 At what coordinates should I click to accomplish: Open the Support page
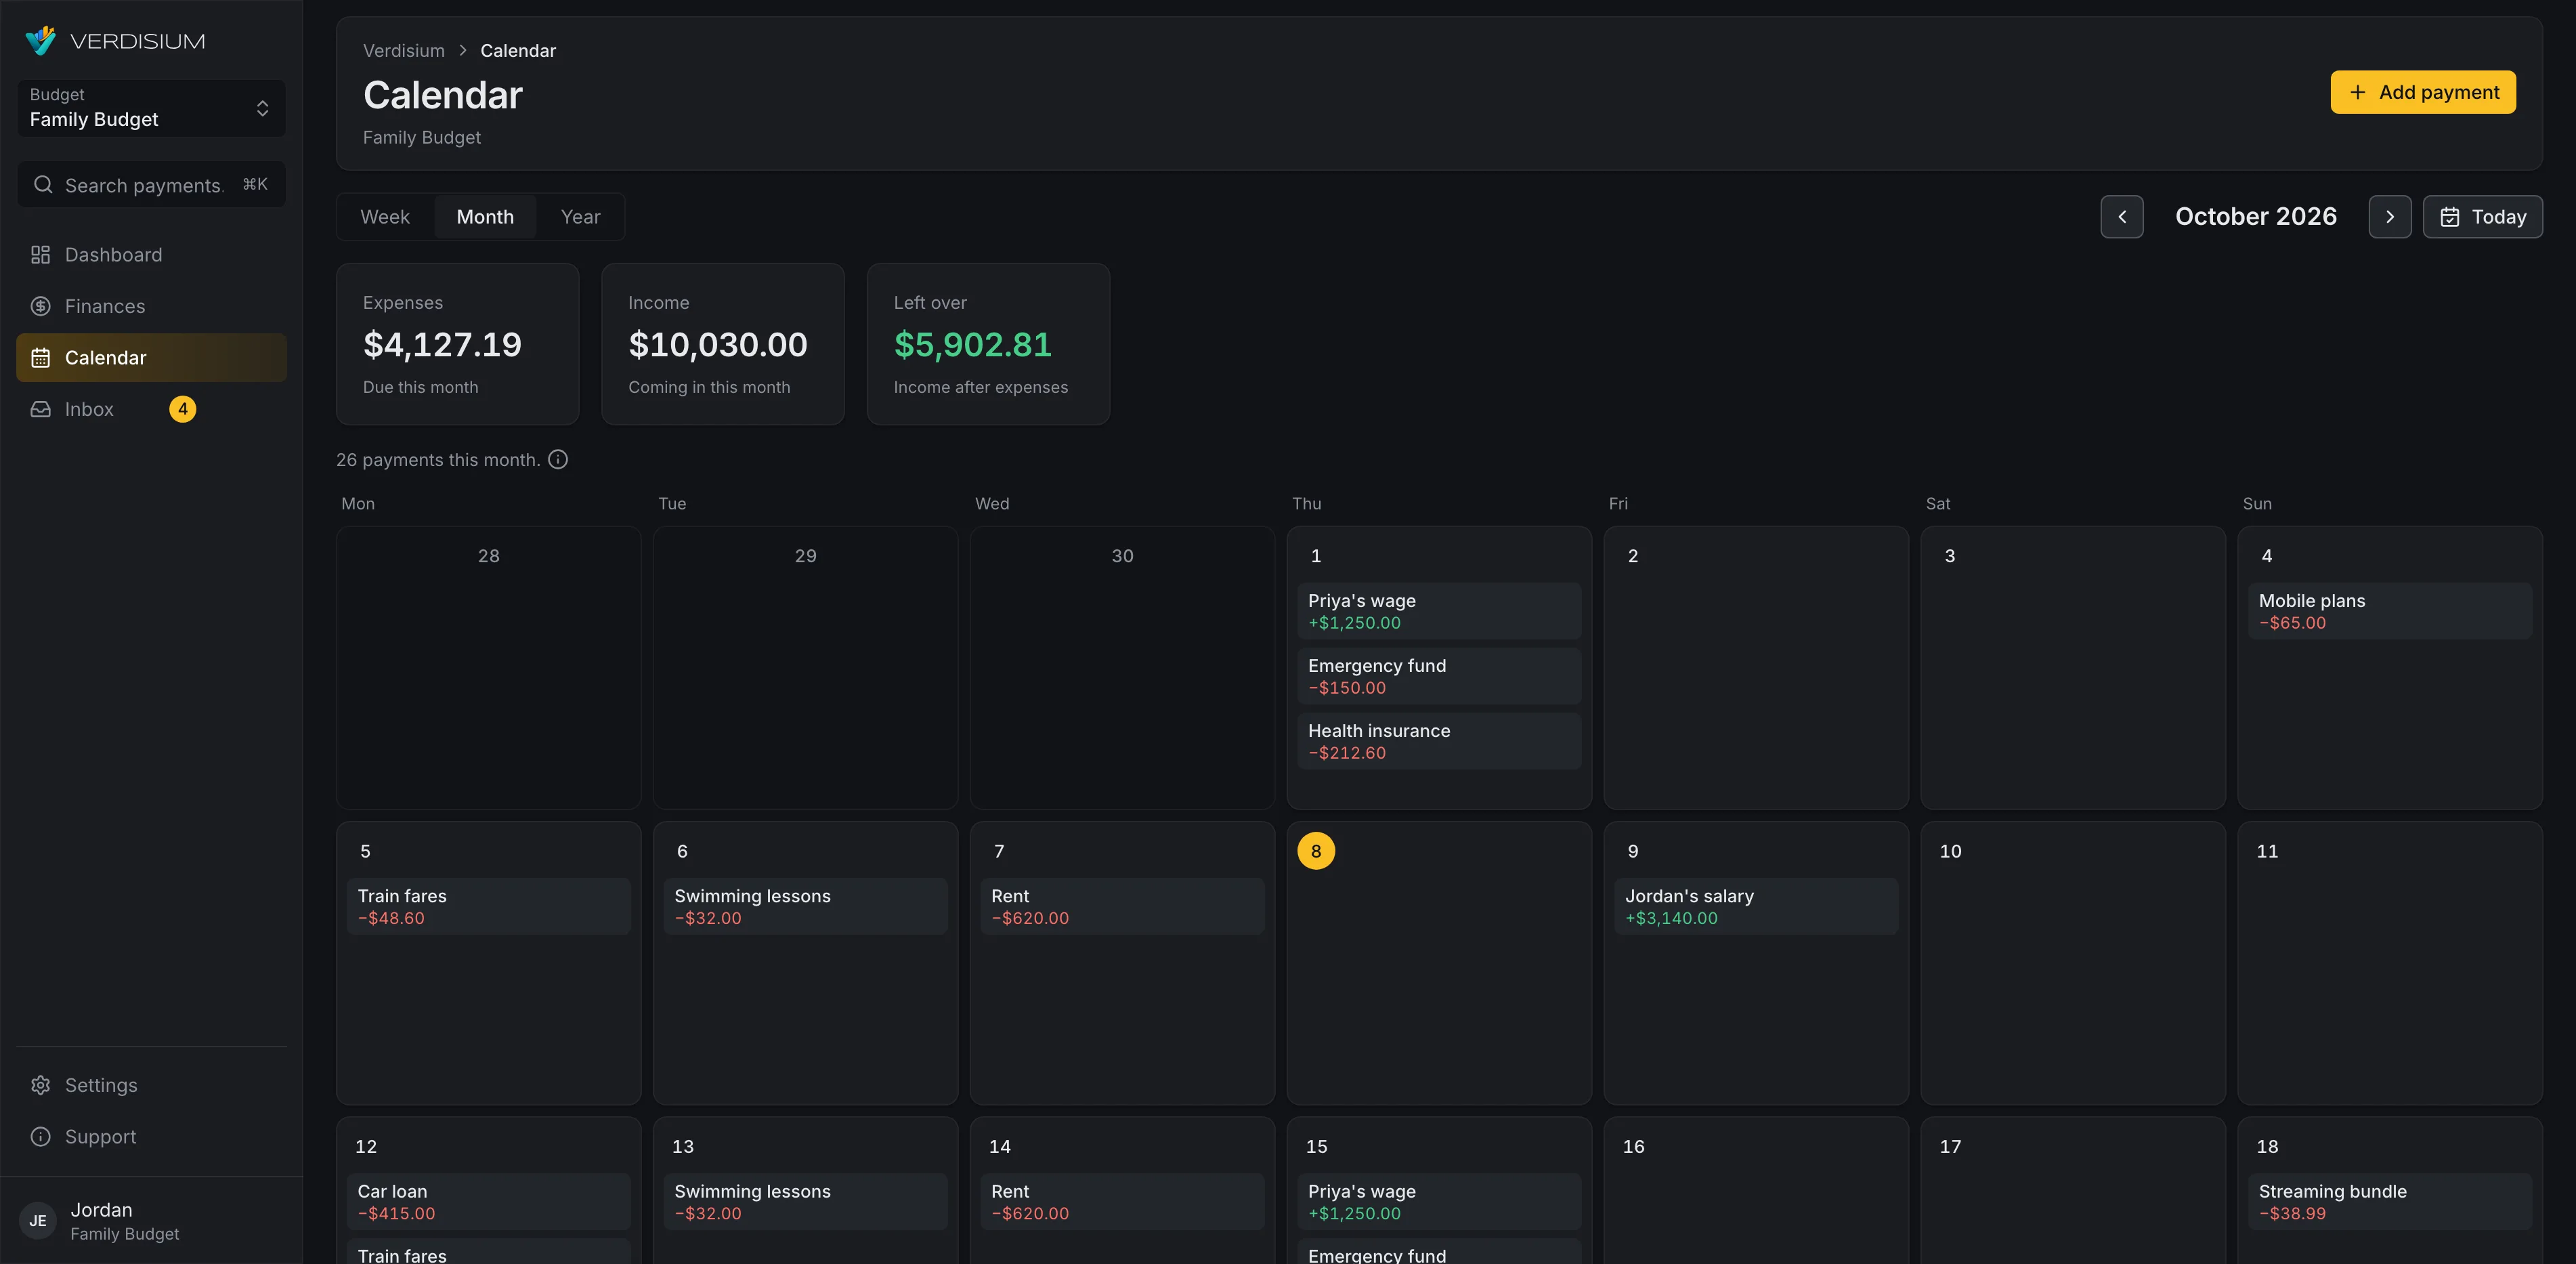click(x=151, y=1137)
